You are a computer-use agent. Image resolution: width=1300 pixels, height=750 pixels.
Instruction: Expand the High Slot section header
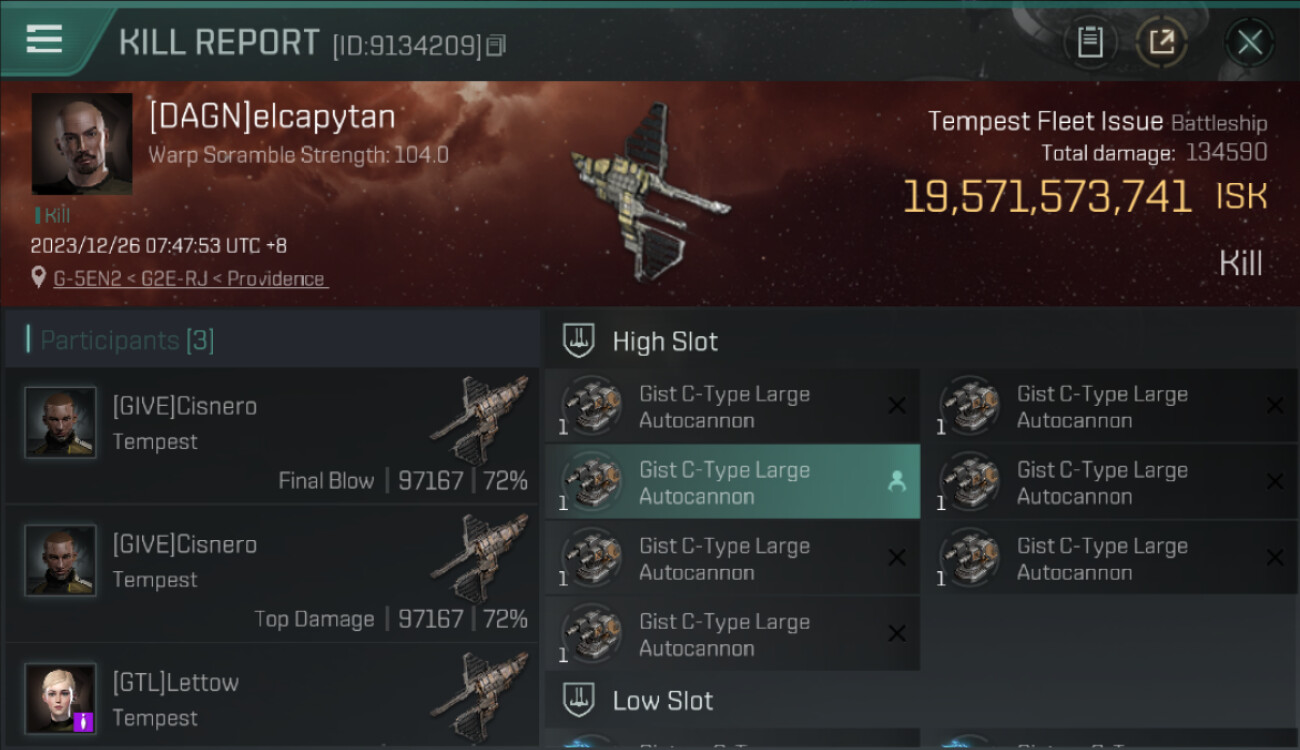[920, 341]
